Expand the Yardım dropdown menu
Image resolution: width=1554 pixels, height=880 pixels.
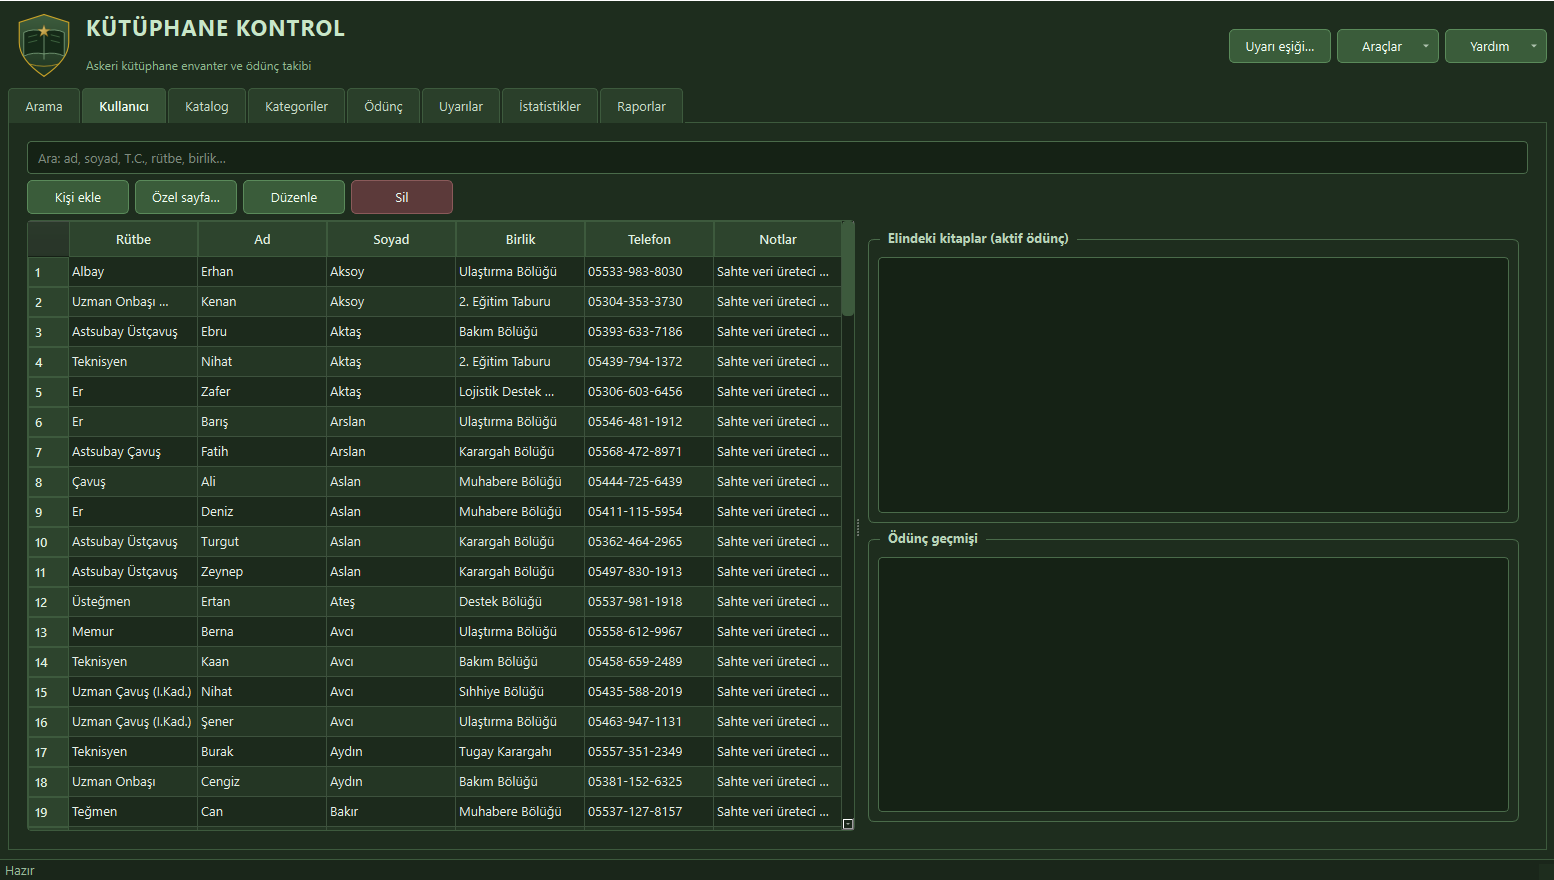pos(1534,46)
